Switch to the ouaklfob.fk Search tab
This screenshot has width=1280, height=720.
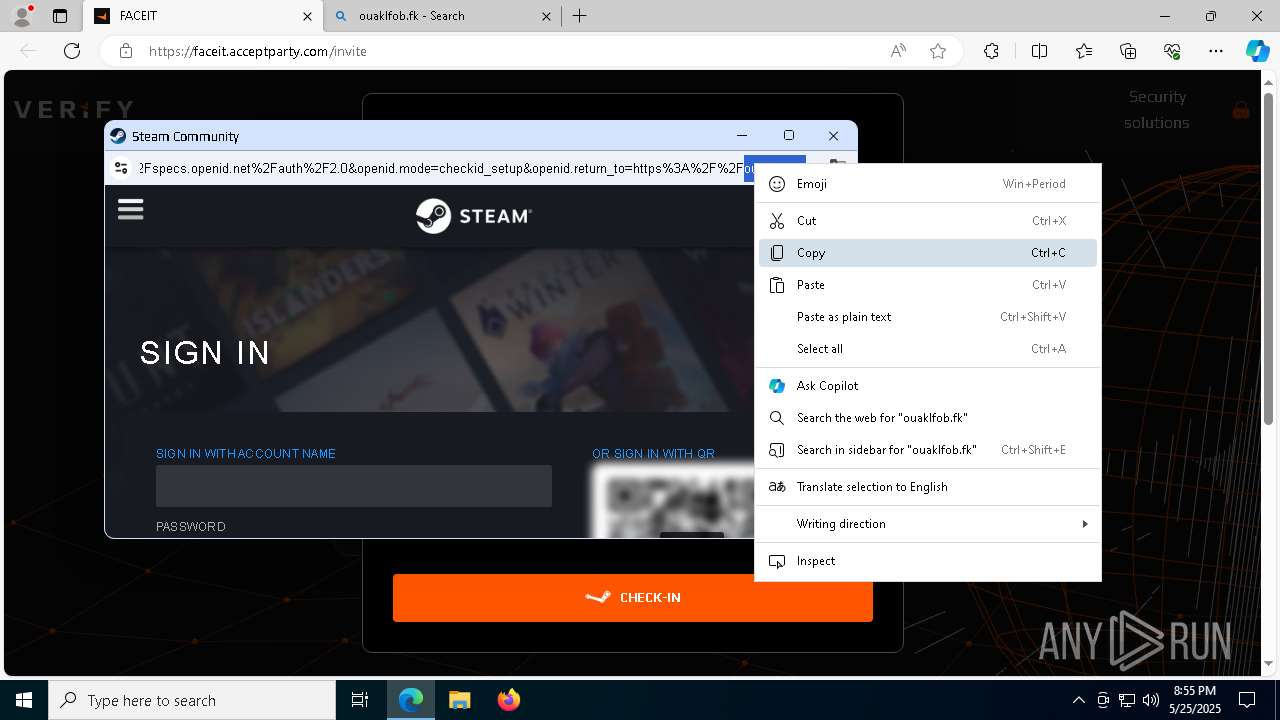(444, 16)
